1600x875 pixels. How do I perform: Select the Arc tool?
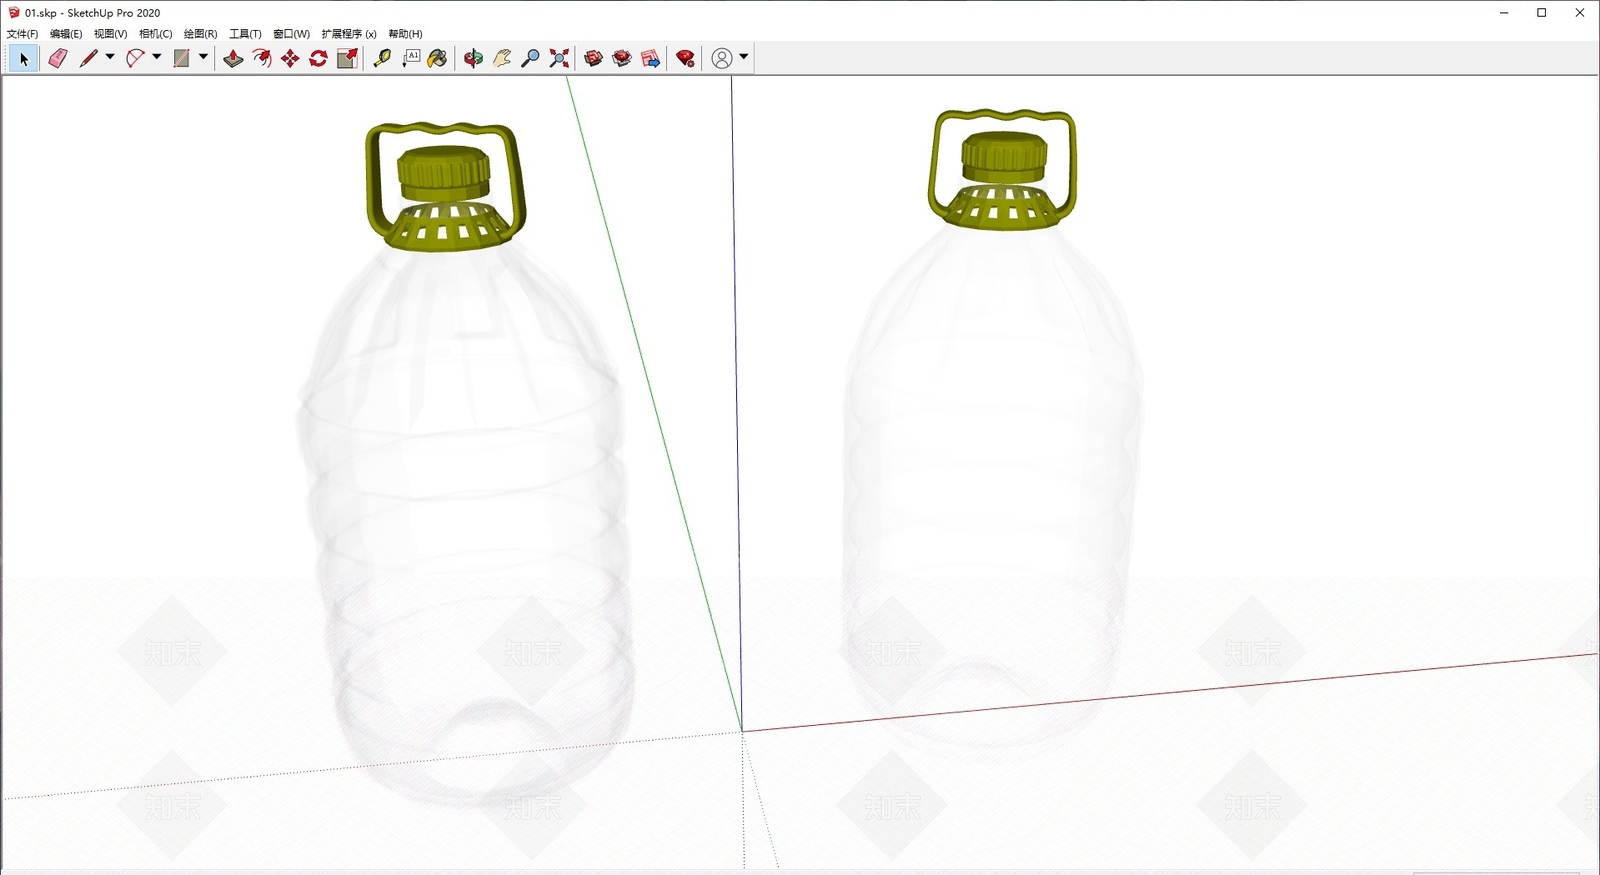(x=135, y=59)
